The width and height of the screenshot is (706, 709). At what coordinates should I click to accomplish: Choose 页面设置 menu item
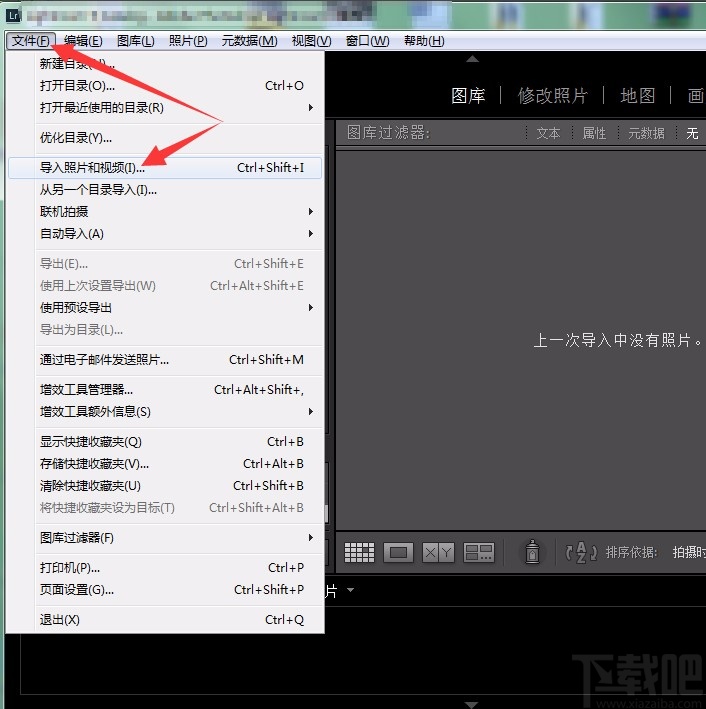pos(166,590)
